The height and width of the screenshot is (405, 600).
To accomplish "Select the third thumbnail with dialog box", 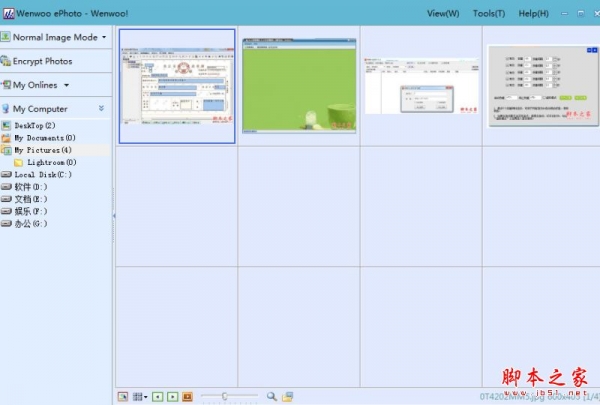I will pos(421,86).
